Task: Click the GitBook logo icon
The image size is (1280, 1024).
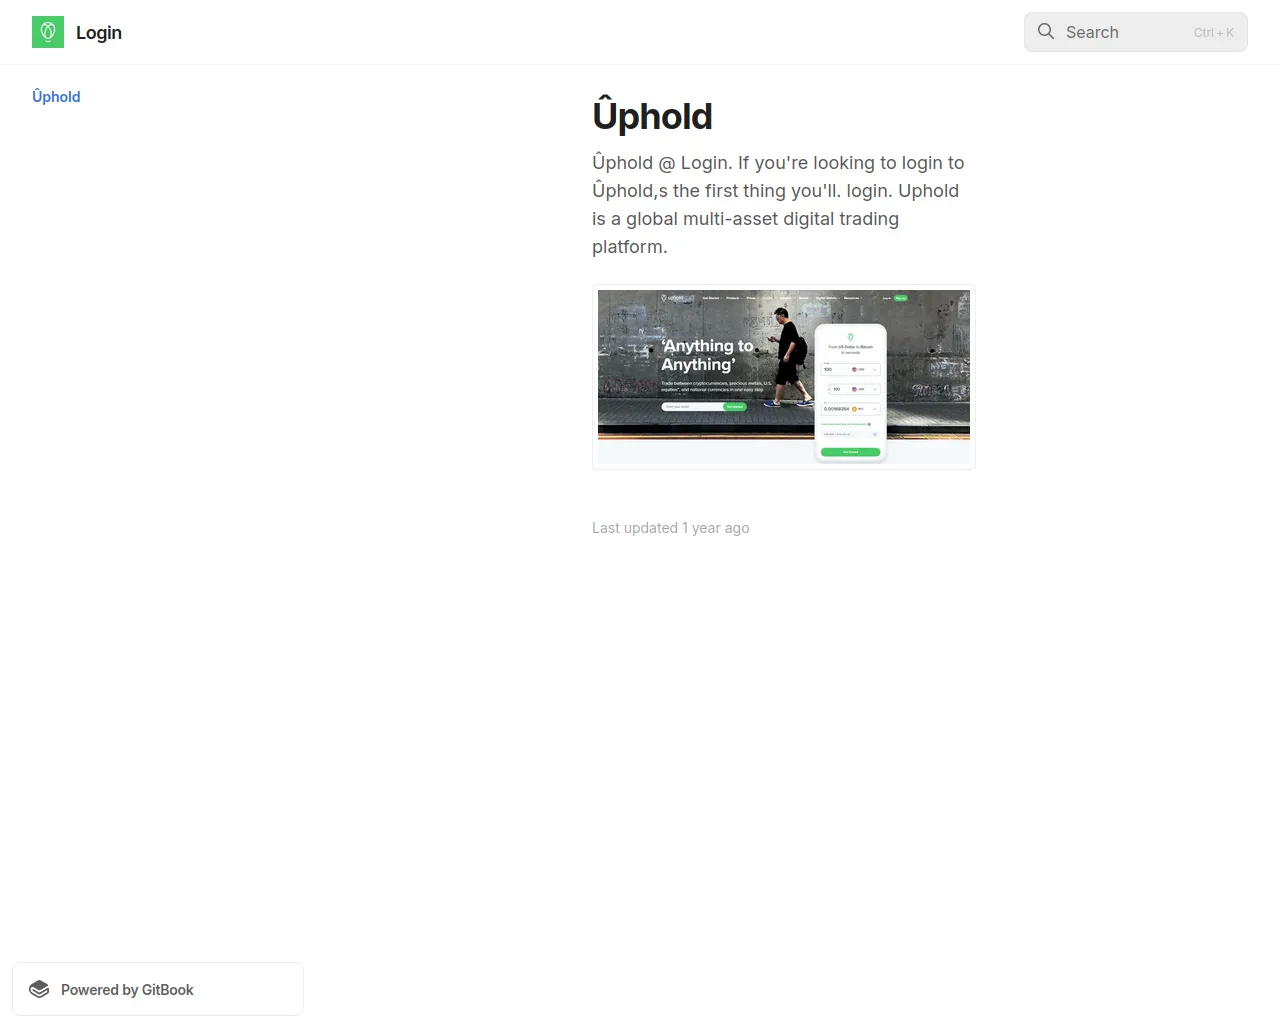Action: pos(39,989)
